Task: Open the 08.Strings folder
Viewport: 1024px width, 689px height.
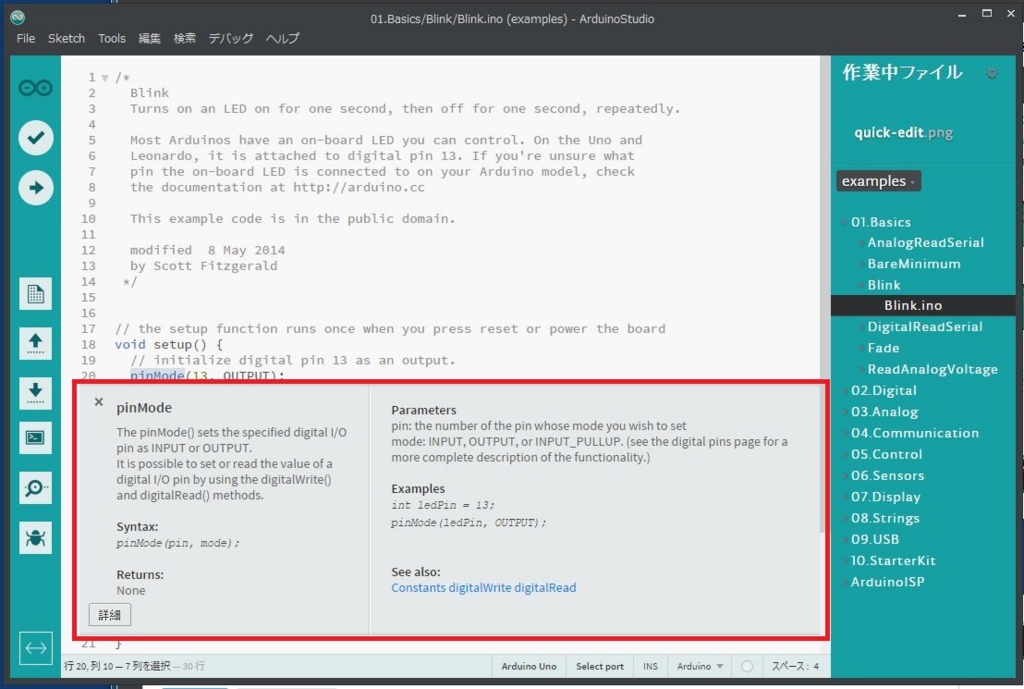Action: (x=885, y=519)
